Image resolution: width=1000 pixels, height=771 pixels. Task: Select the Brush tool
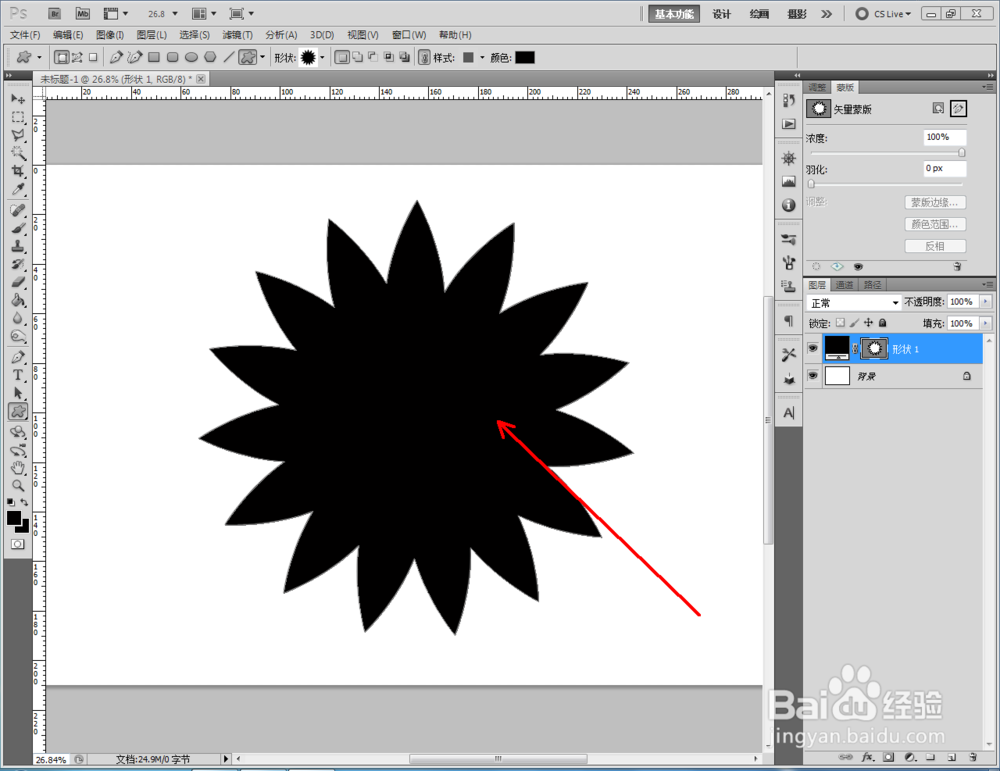tap(18, 228)
